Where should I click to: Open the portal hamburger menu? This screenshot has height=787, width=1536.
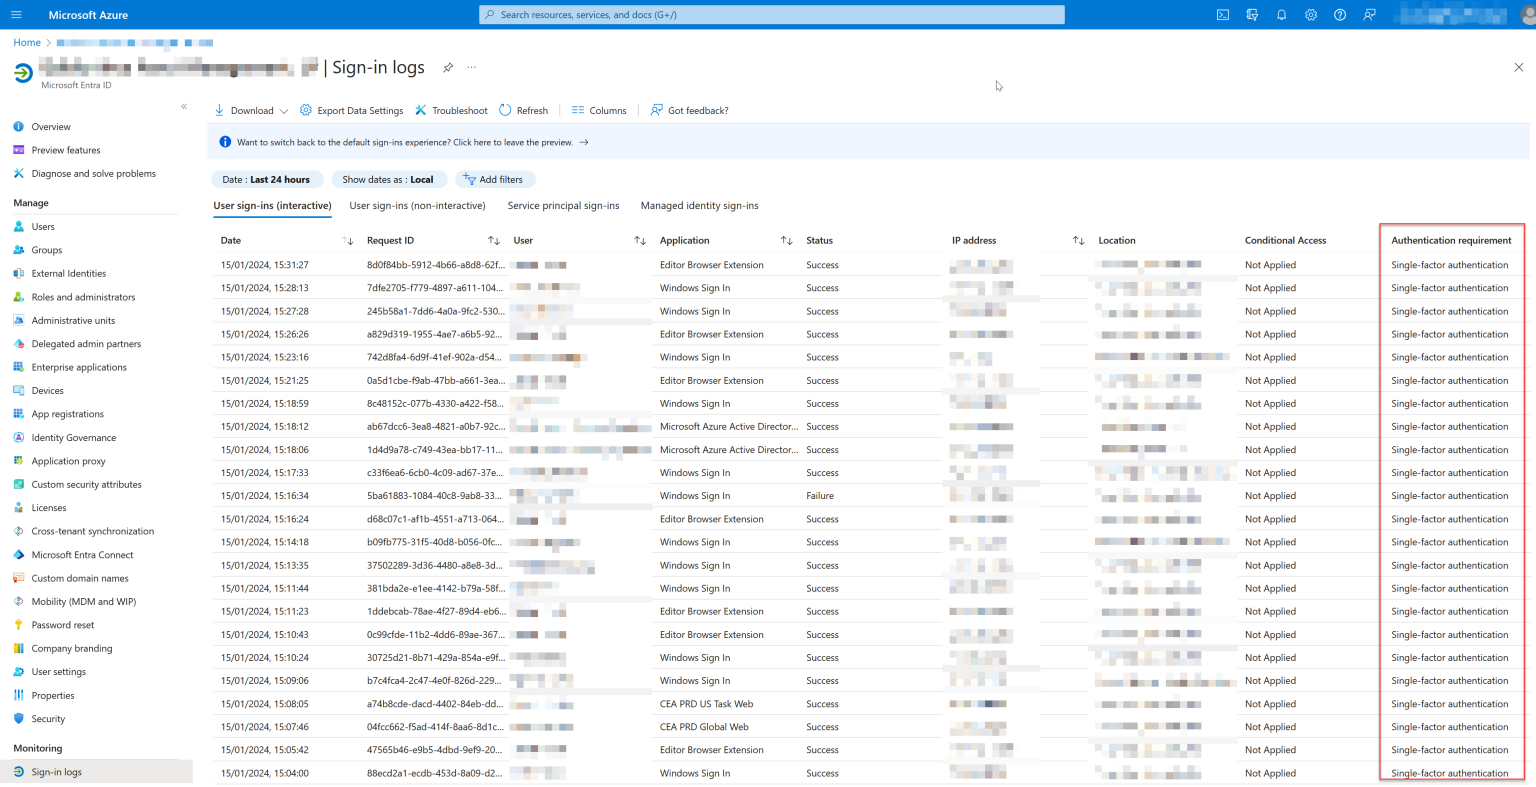tap(16, 14)
